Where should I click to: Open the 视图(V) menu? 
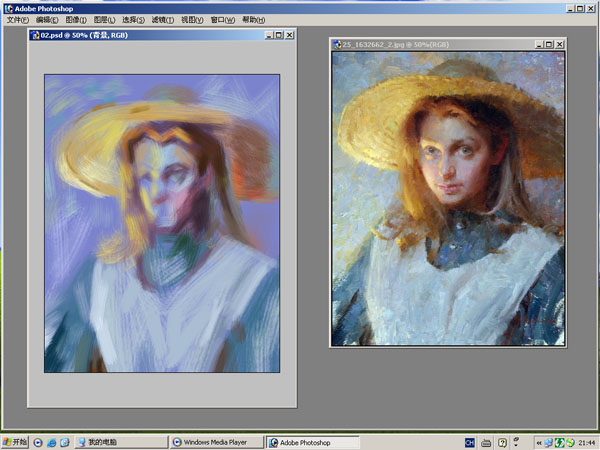pyautogui.click(x=192, y=20)
